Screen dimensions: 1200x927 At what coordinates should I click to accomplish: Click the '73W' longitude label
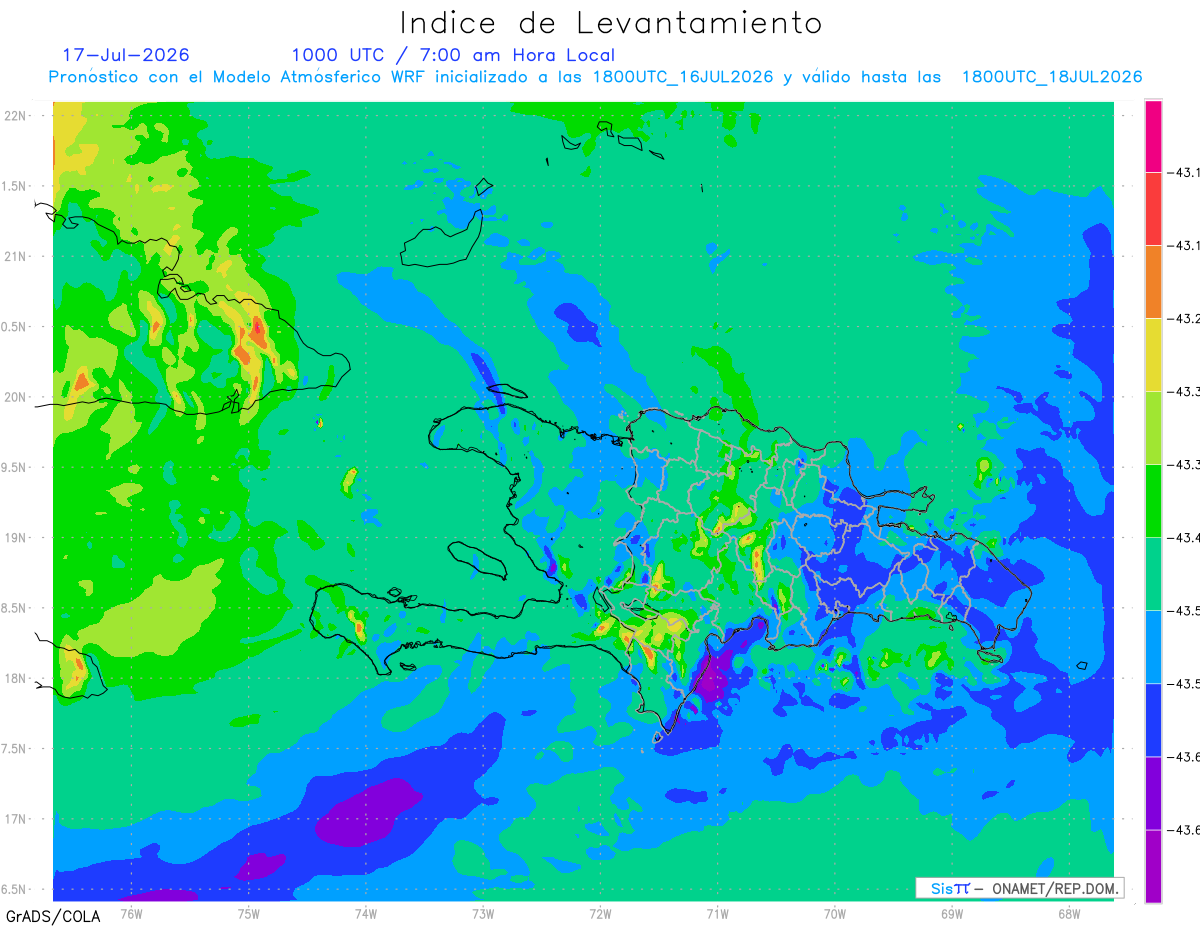483,913
